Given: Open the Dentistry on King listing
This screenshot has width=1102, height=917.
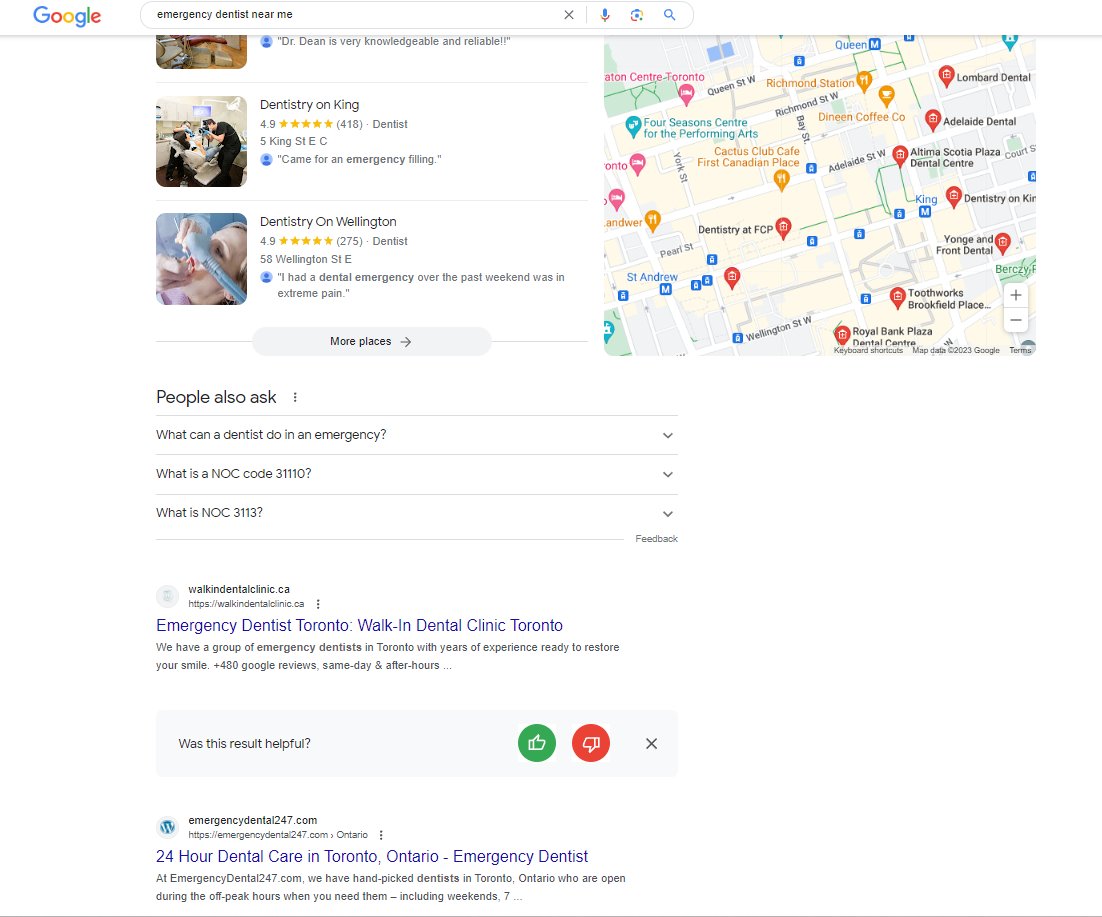Looking at the screenshot, I should (x=309, y=105).
